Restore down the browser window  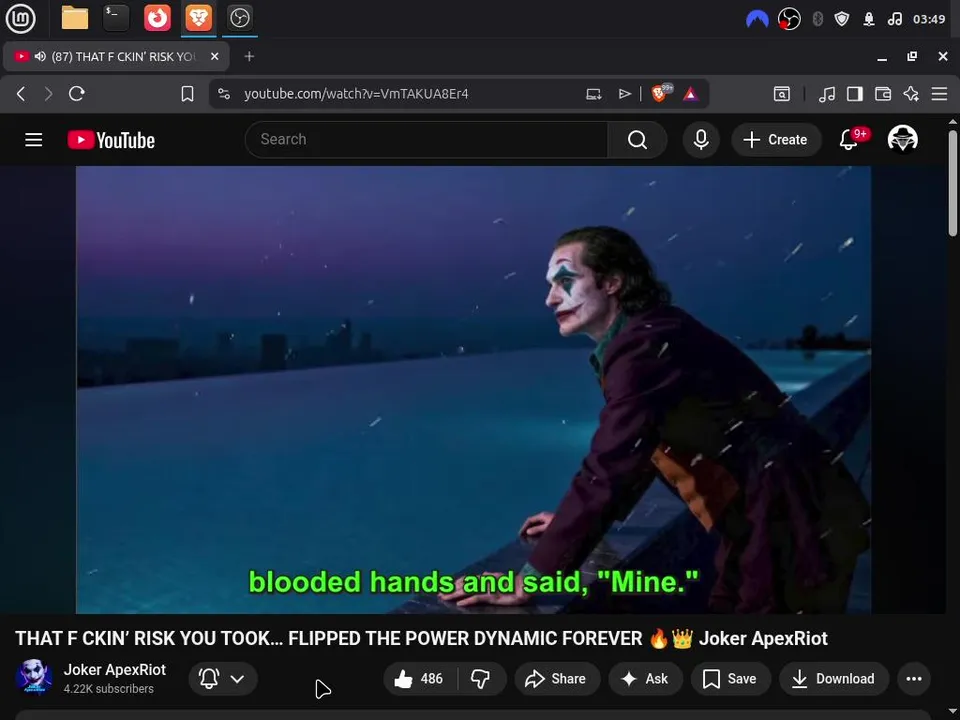912,56
